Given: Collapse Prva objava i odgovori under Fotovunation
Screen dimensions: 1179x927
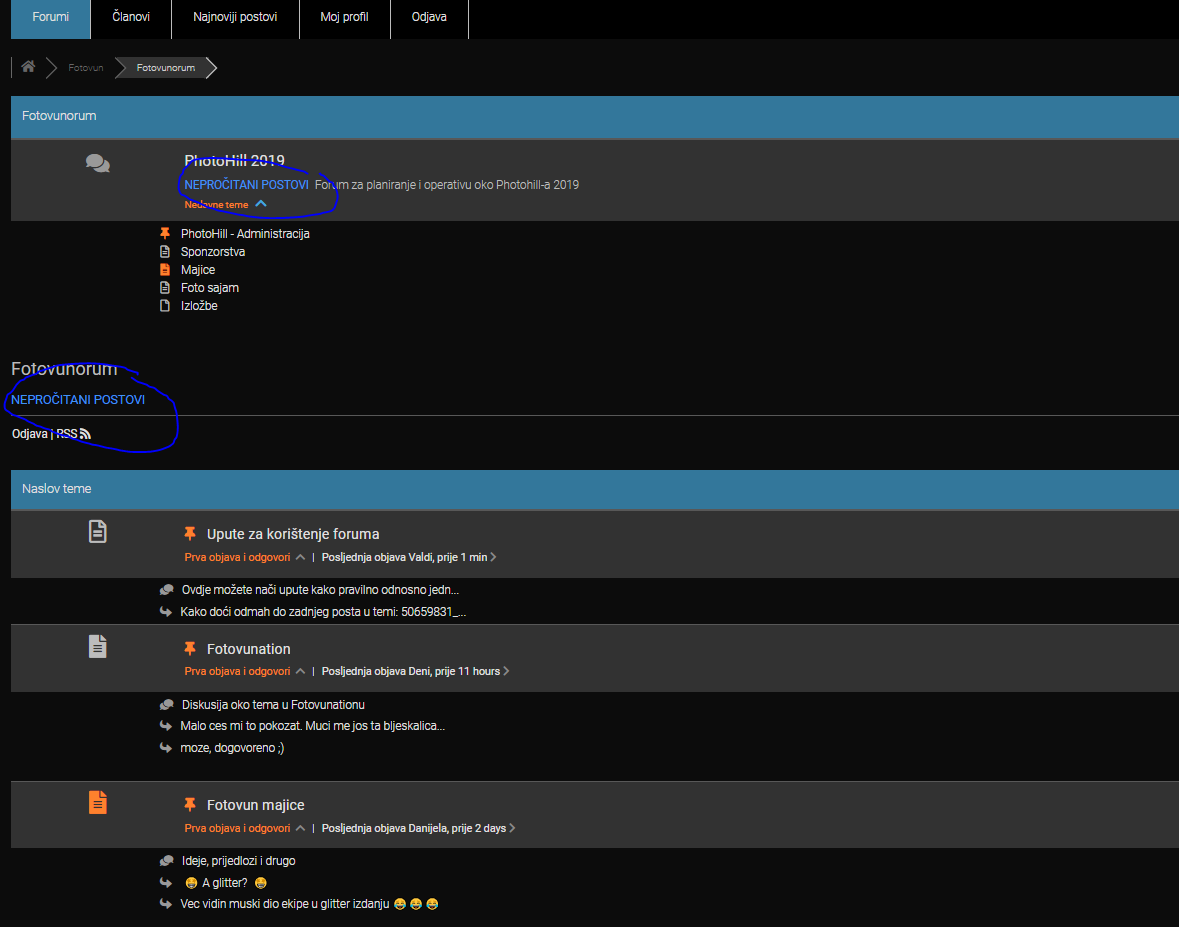Looking at the screenshot, I should click(x=300, y=671).
